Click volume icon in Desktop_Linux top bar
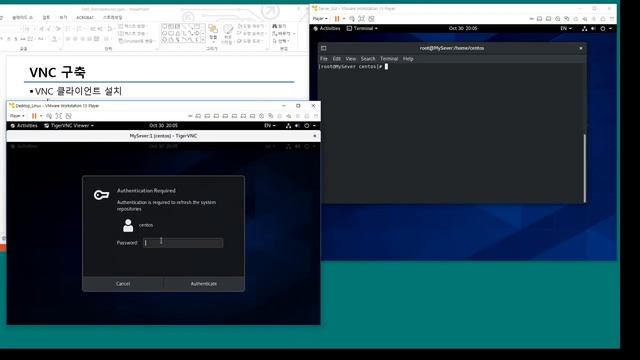The width and height of the screenshot is (640, 360). [x=297, y=126]
